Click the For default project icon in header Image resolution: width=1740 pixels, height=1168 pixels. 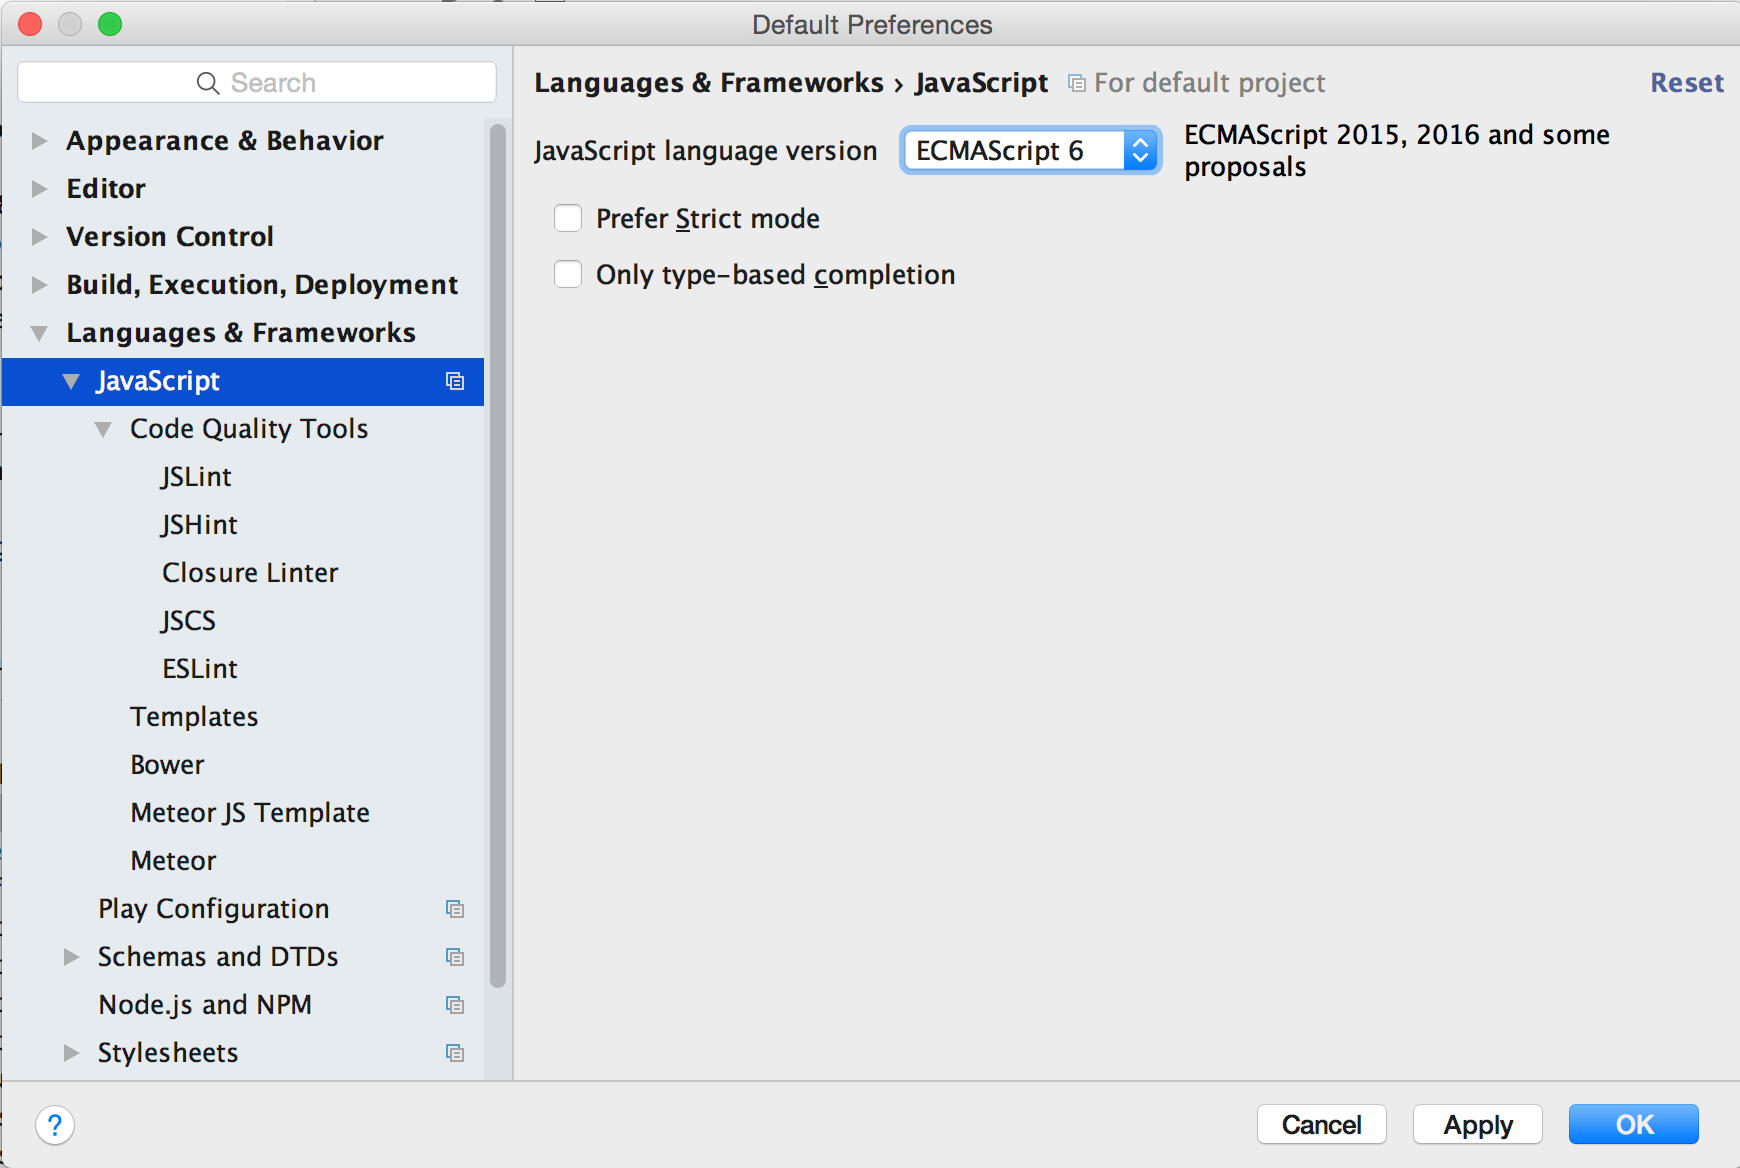tap(1076, 83)
